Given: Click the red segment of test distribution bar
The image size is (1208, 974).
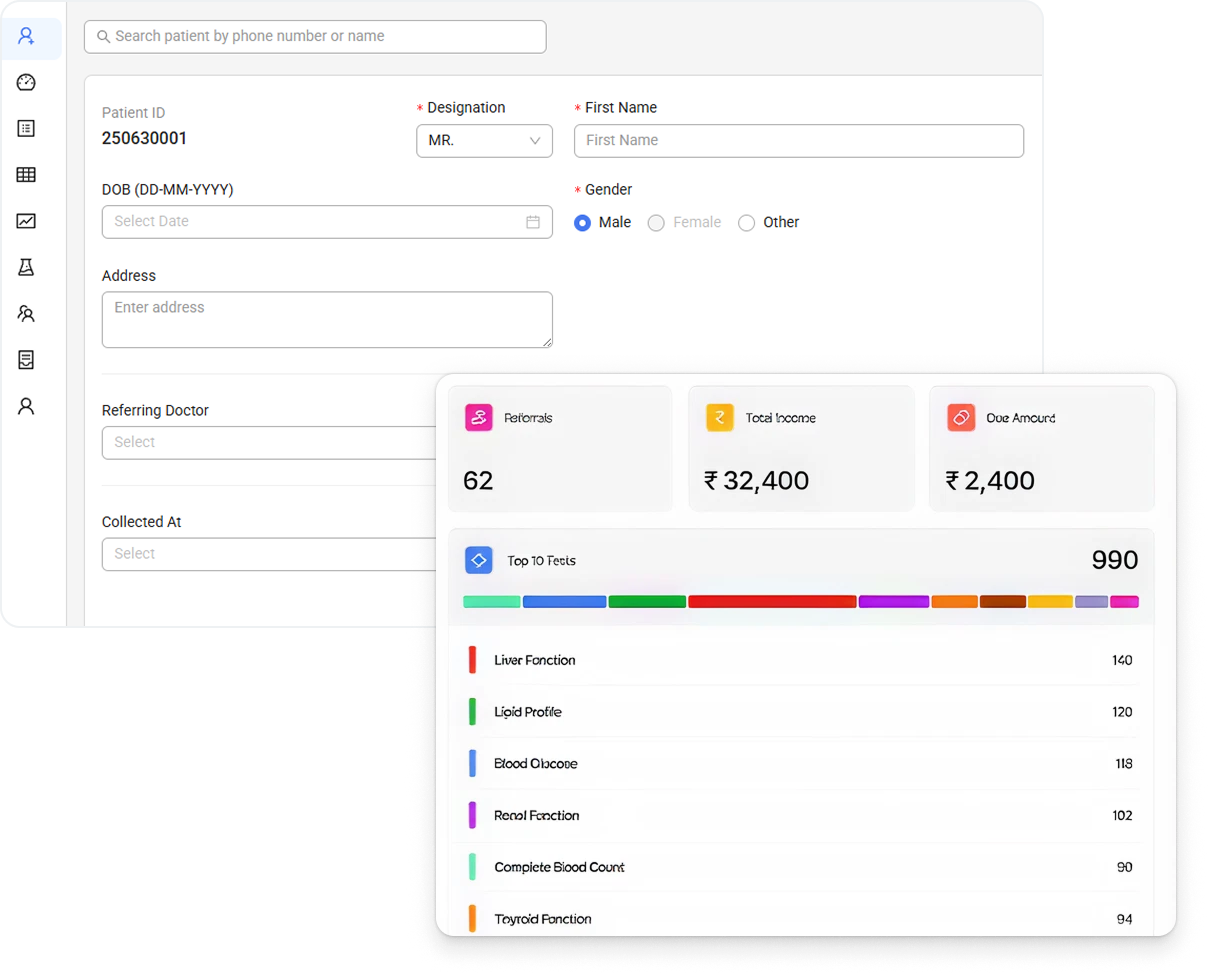Looking at the screenshot, I should [x=772, y=602].
